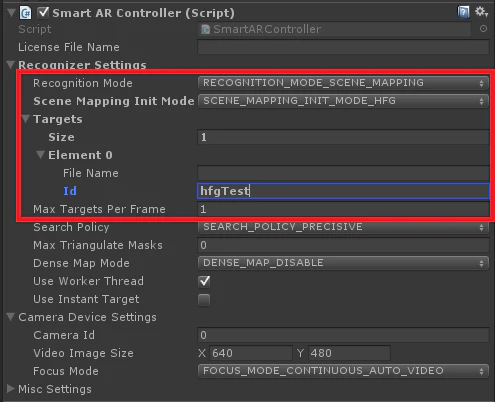Screen dimensions: 495x402
Task: Click the Max Targets Per Frame field
Action: pos(343,209)
